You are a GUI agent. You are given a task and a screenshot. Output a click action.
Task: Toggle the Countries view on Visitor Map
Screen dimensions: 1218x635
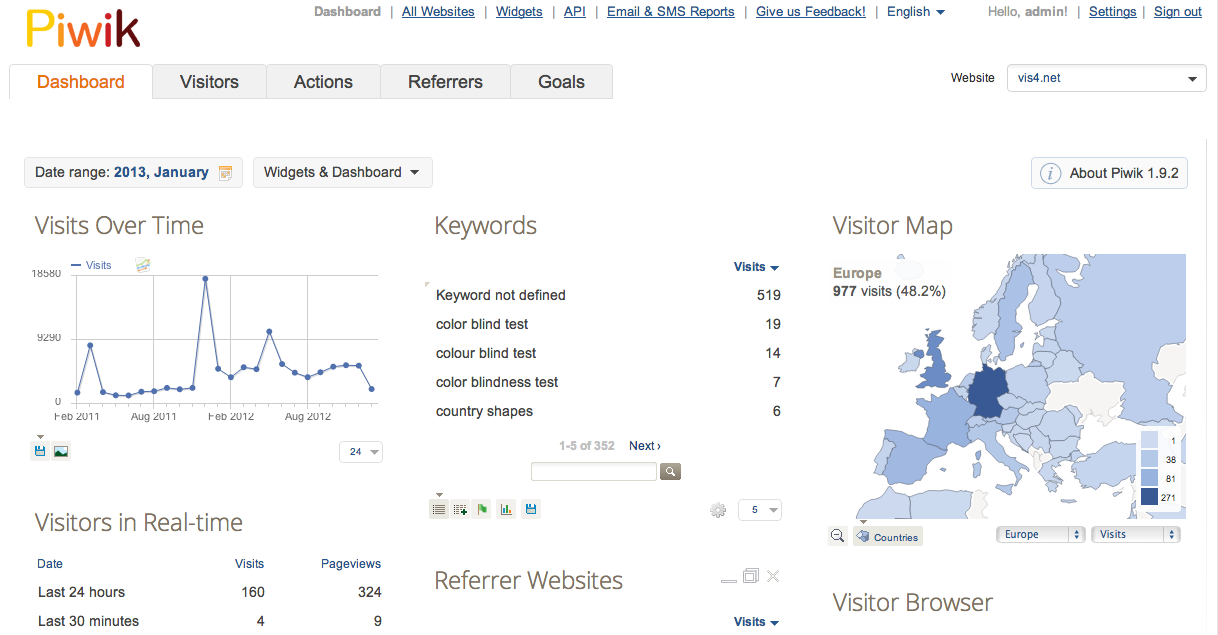coord(888,536)
